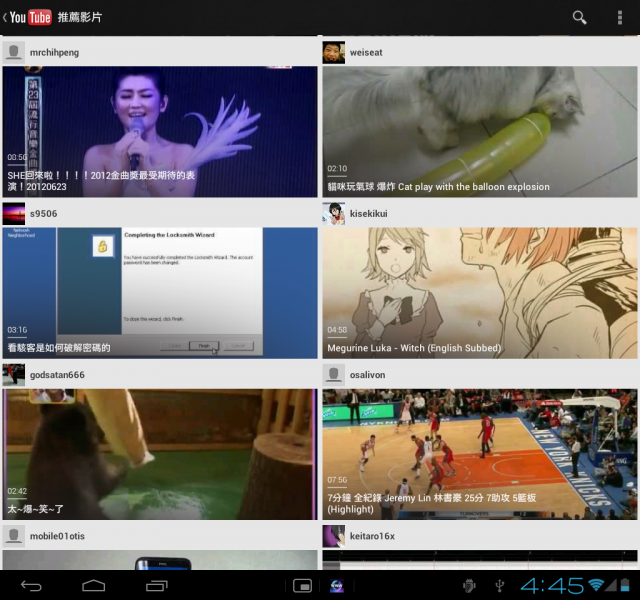
Task: Open the godsatan666 channel name
Action: click(x=57, y=375)
